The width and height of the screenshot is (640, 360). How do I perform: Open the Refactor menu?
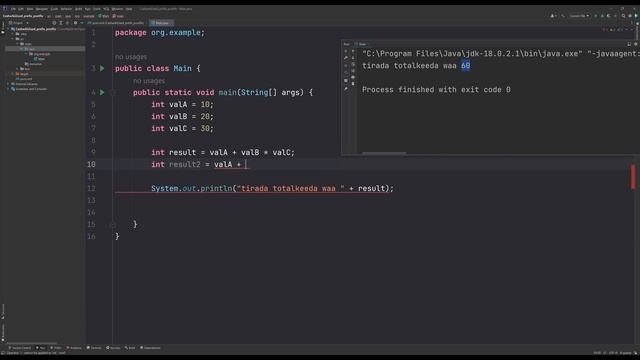click(x=66, y=9)
